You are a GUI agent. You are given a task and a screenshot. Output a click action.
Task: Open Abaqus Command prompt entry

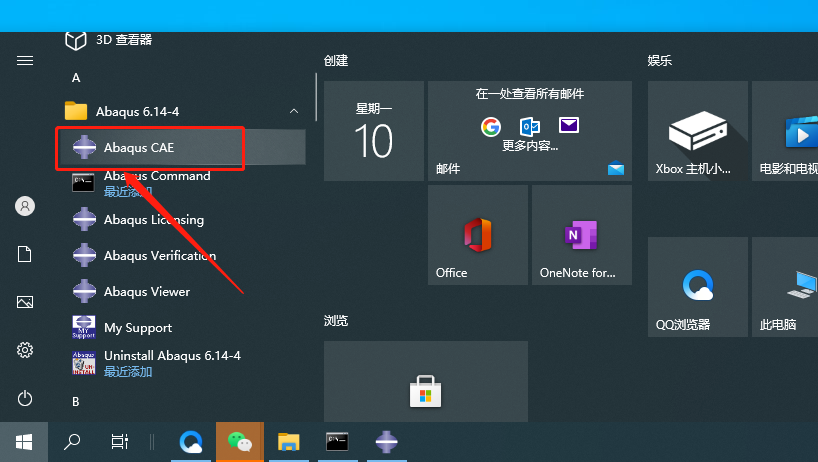point(181,183)
